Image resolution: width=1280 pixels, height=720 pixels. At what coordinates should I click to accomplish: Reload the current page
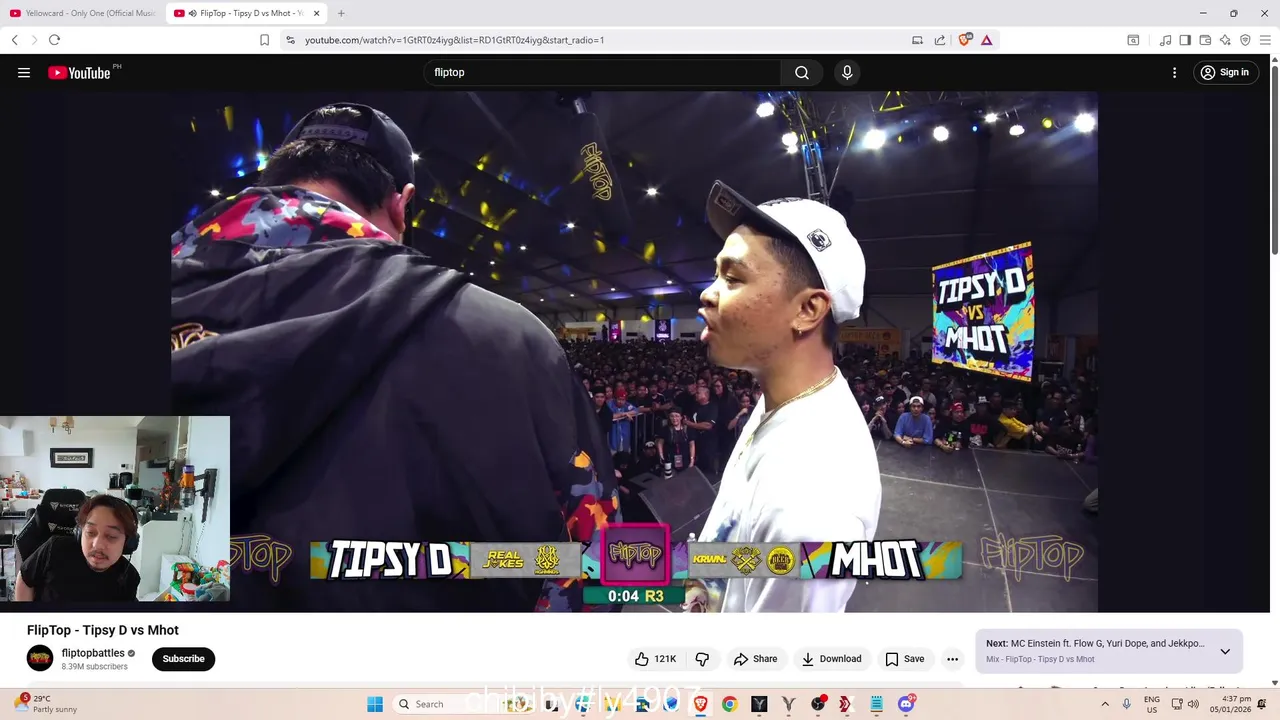[54, 40]
